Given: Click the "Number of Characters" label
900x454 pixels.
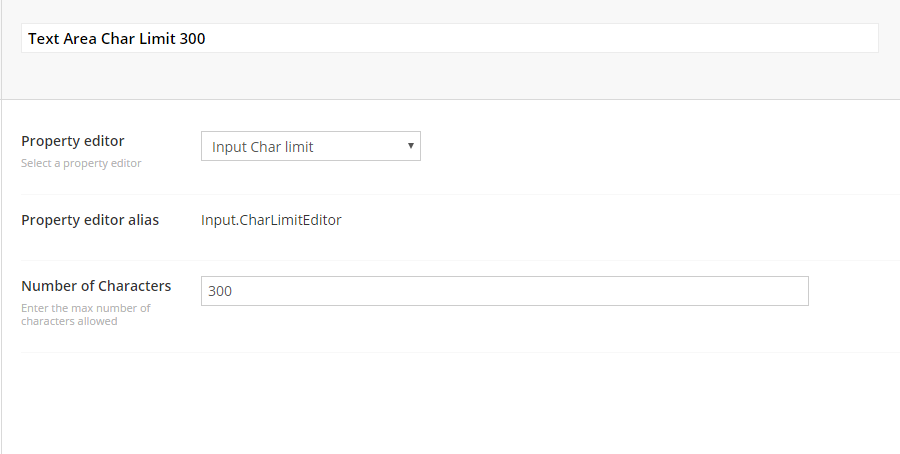Looking at the screenshot, I should 96,286.
